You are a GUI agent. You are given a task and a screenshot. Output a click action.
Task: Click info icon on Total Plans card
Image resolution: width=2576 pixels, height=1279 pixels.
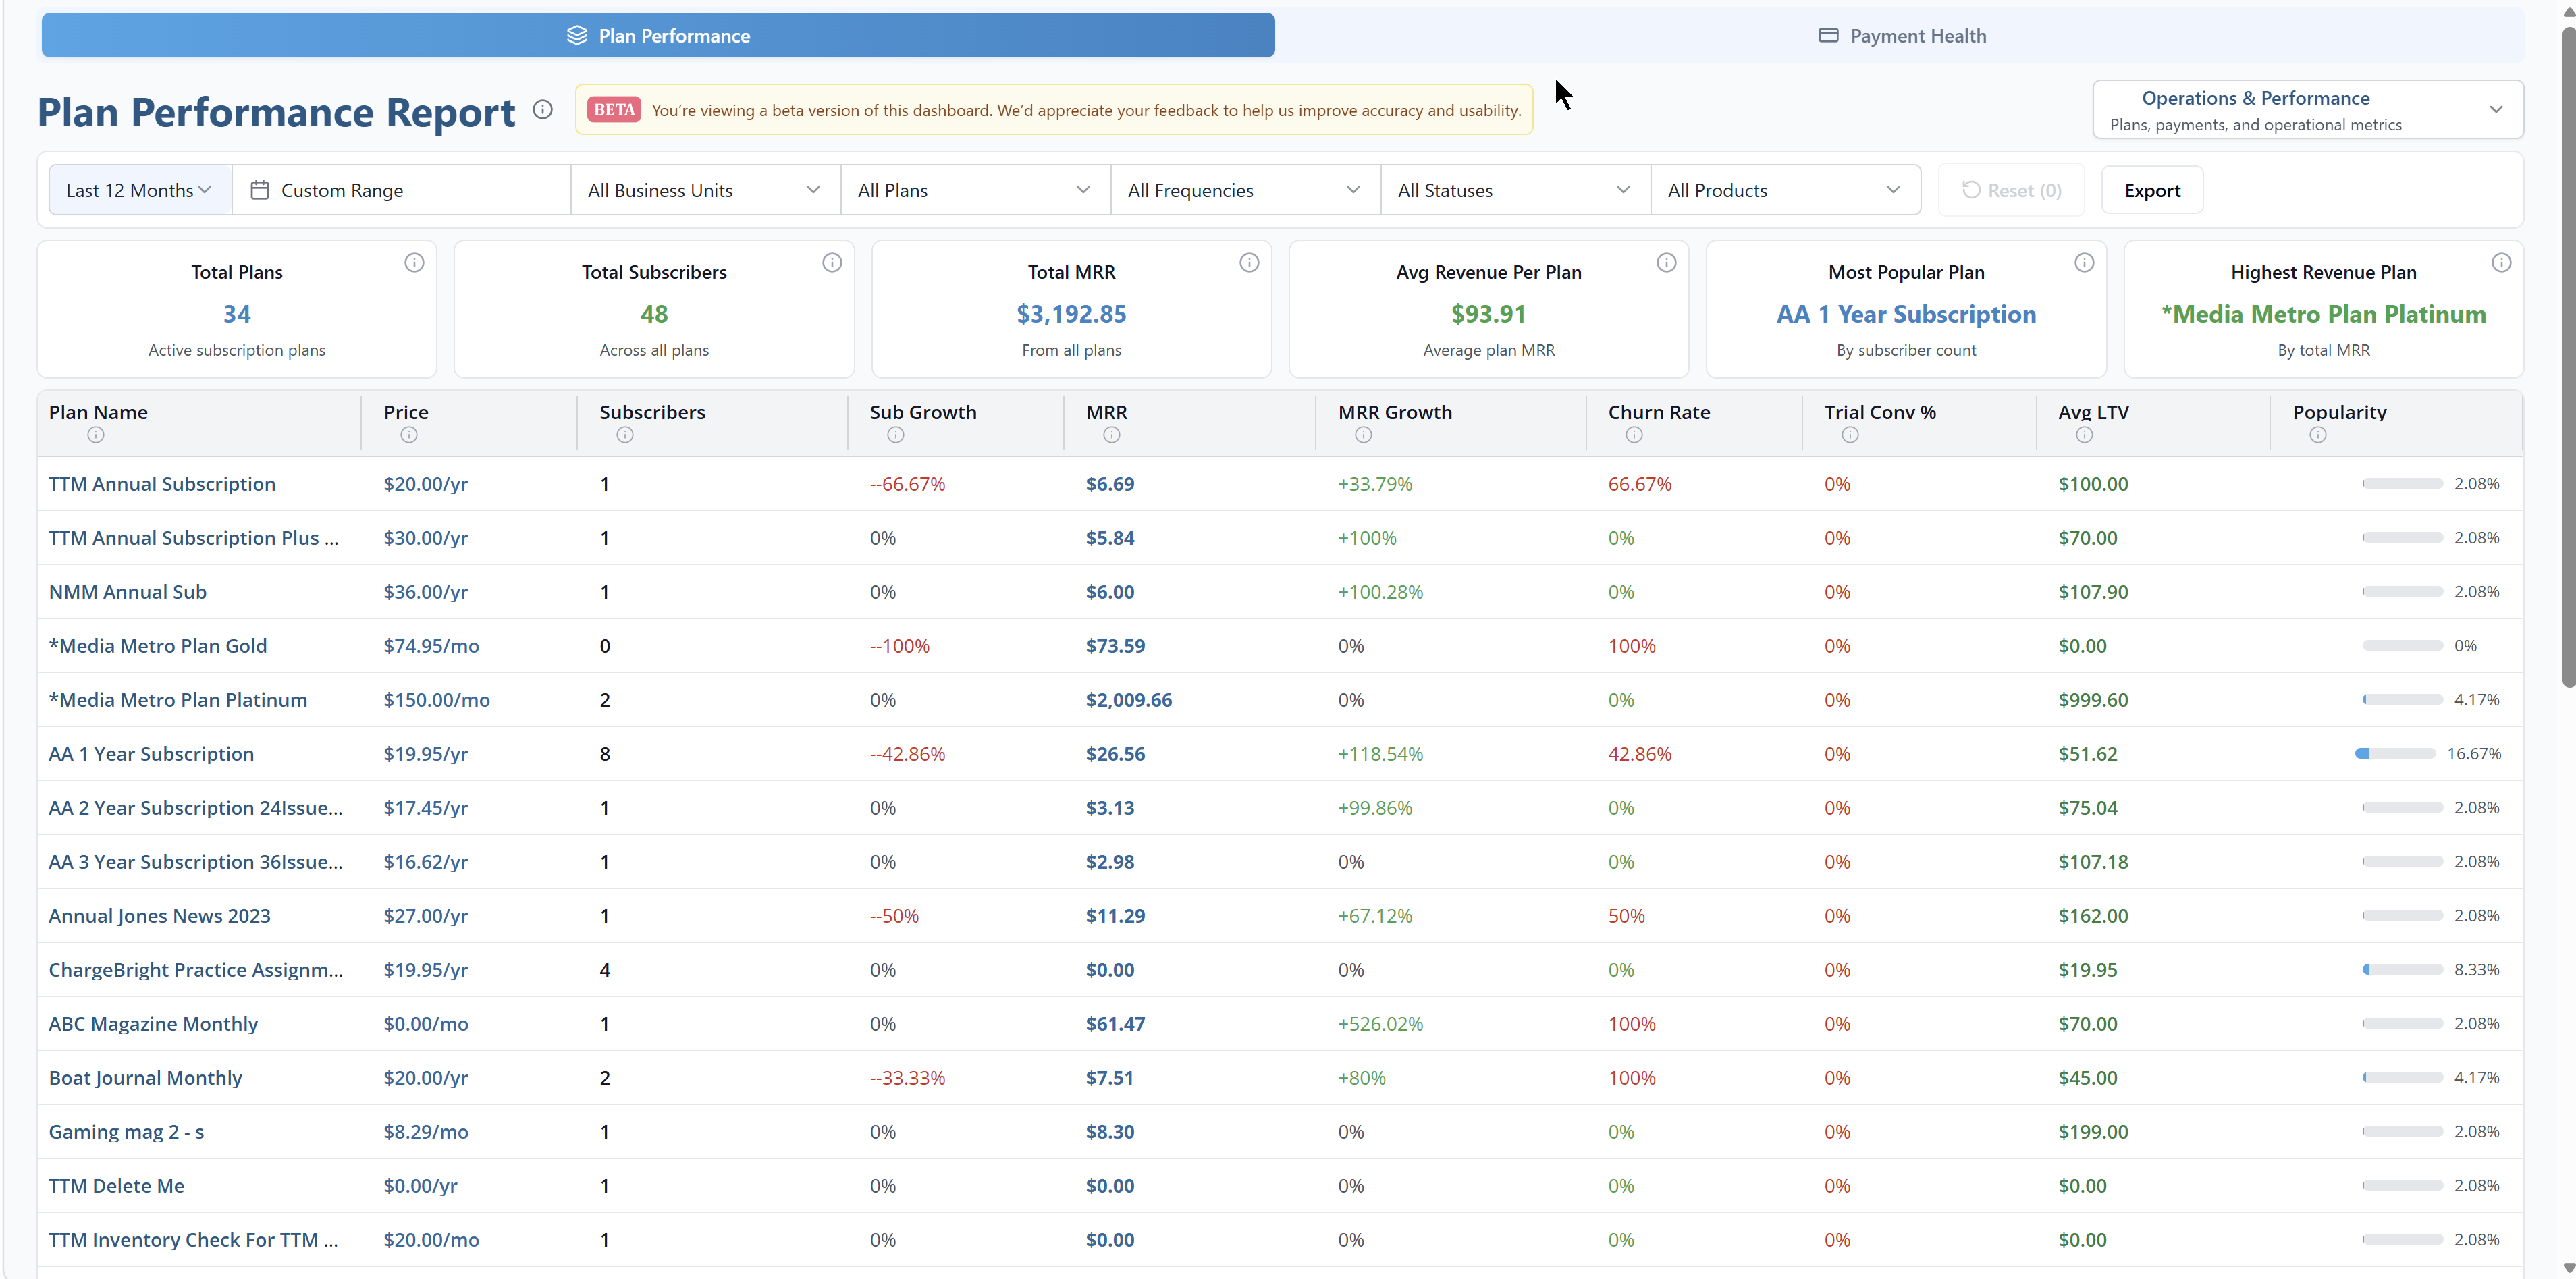414,262
